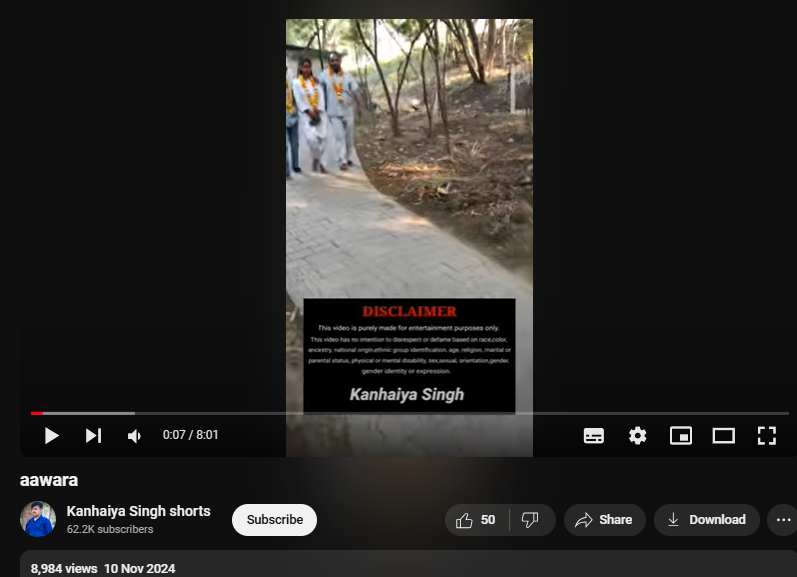Expand the description with 8,984 views
797x577 pixels.
click(x=408, y=564)
